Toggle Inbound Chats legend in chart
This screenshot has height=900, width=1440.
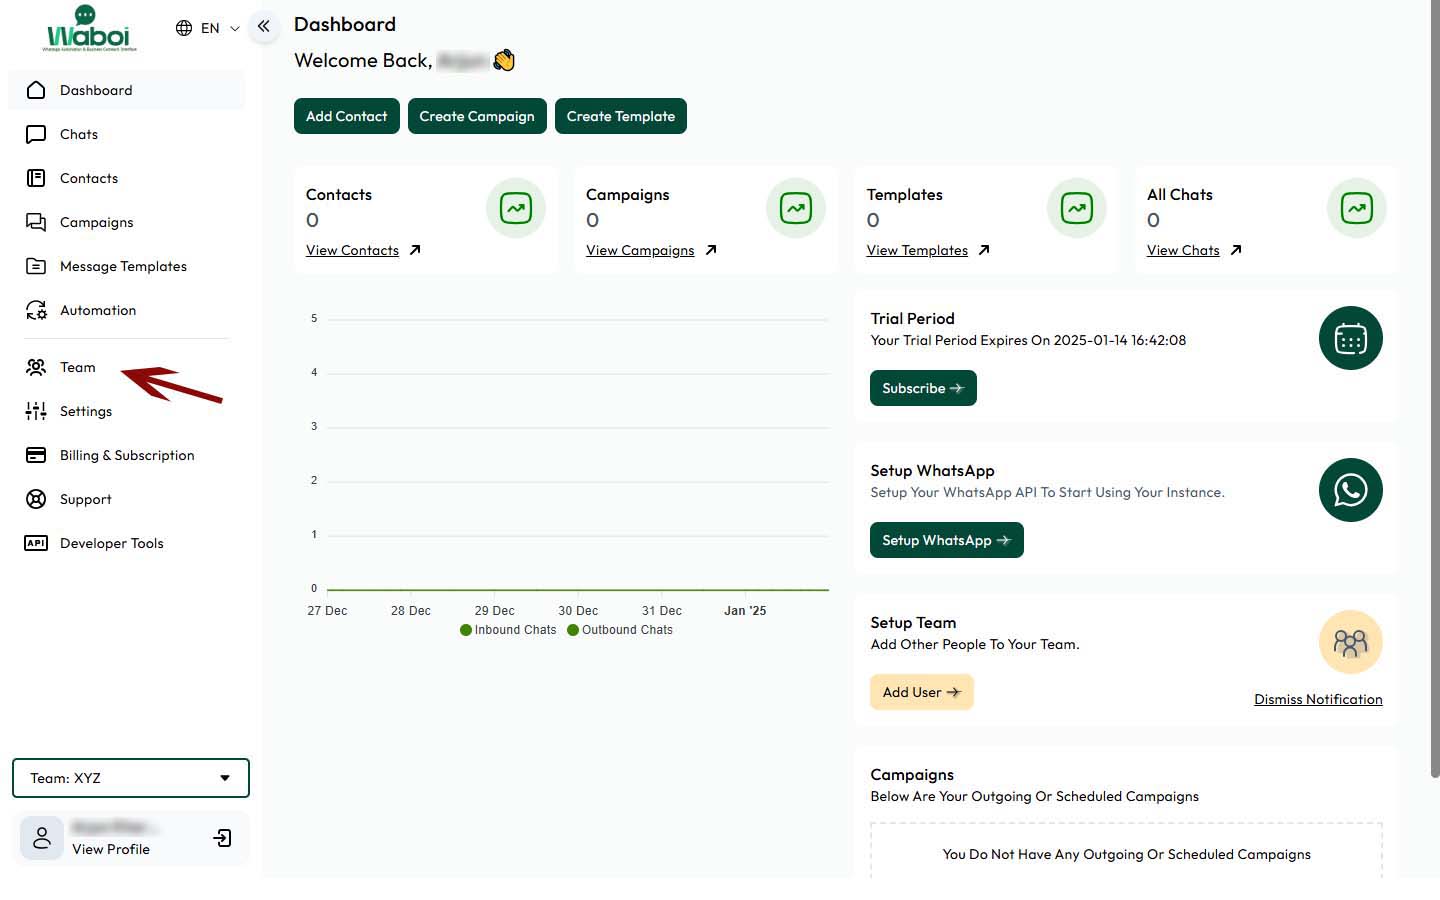click(x=508, y=630)
